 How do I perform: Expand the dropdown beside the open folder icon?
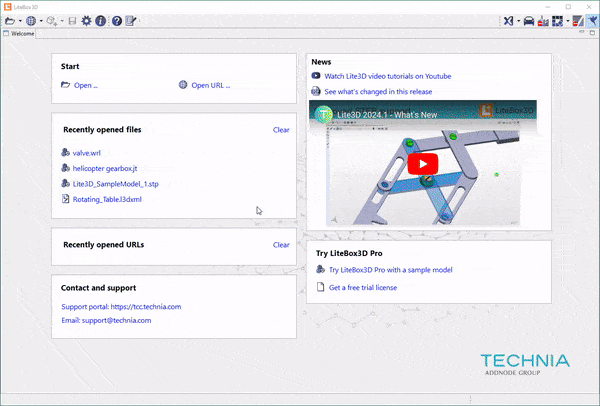[20, 21]
